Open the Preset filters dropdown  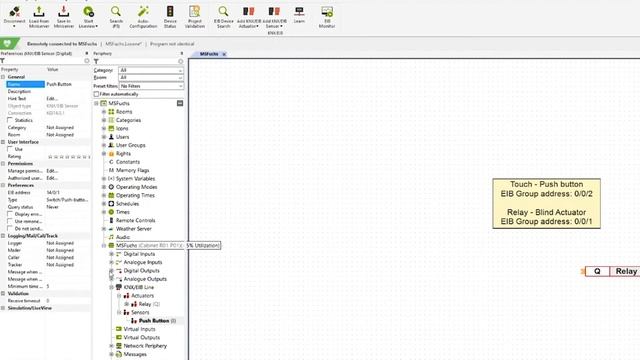pos(151,86)
